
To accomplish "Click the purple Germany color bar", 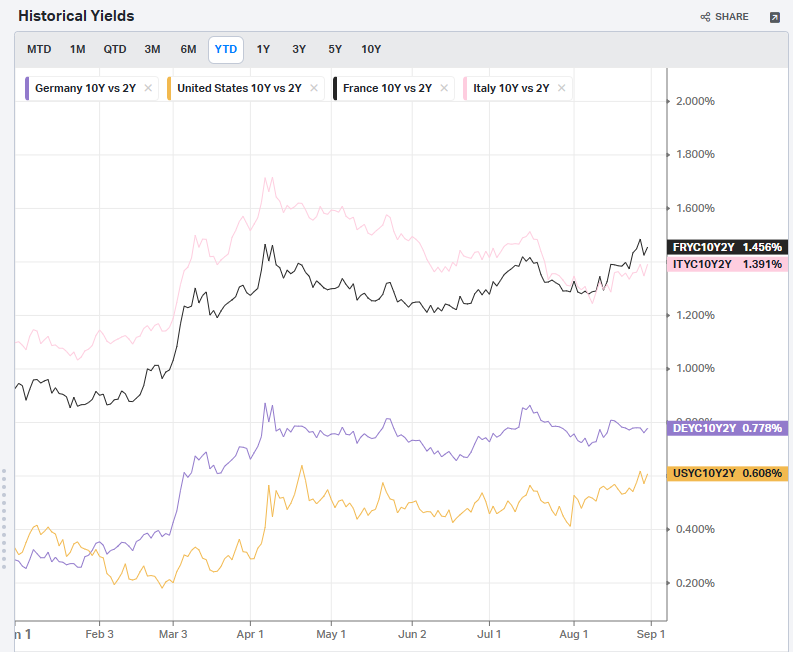I will (x=27, y=89).
